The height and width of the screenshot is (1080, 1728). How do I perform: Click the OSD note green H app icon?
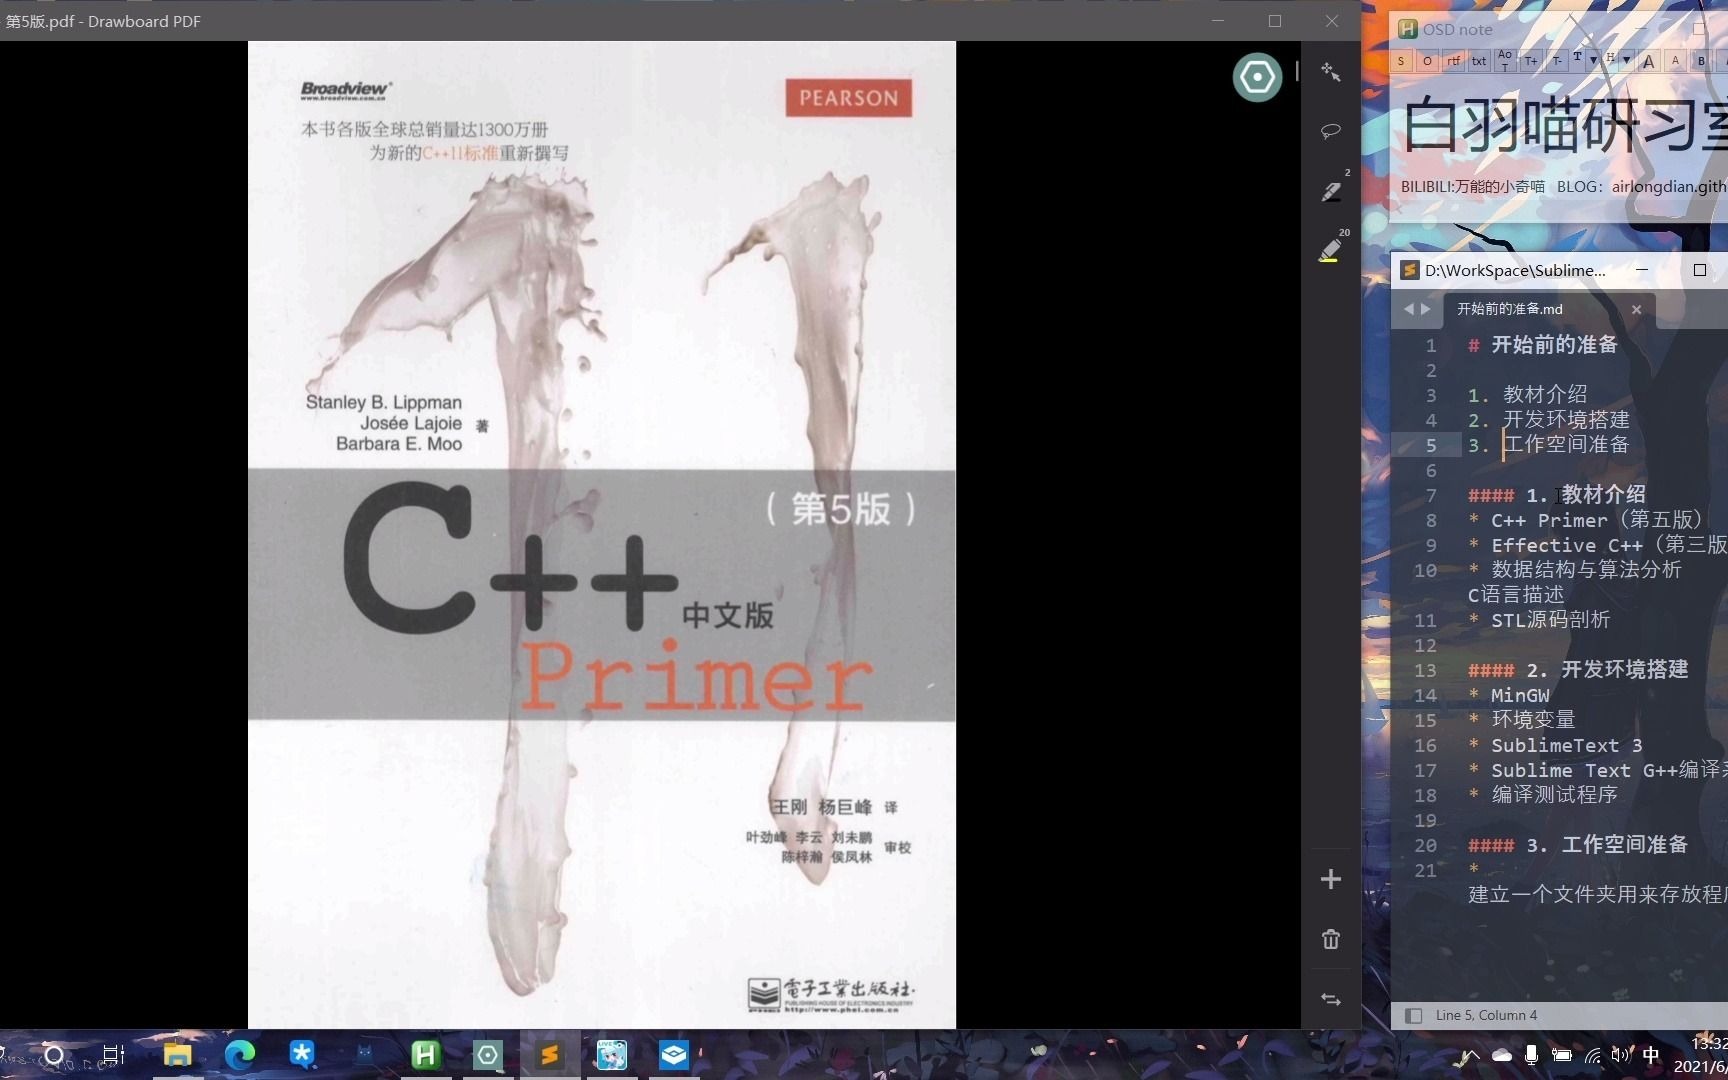(1407, 29)
